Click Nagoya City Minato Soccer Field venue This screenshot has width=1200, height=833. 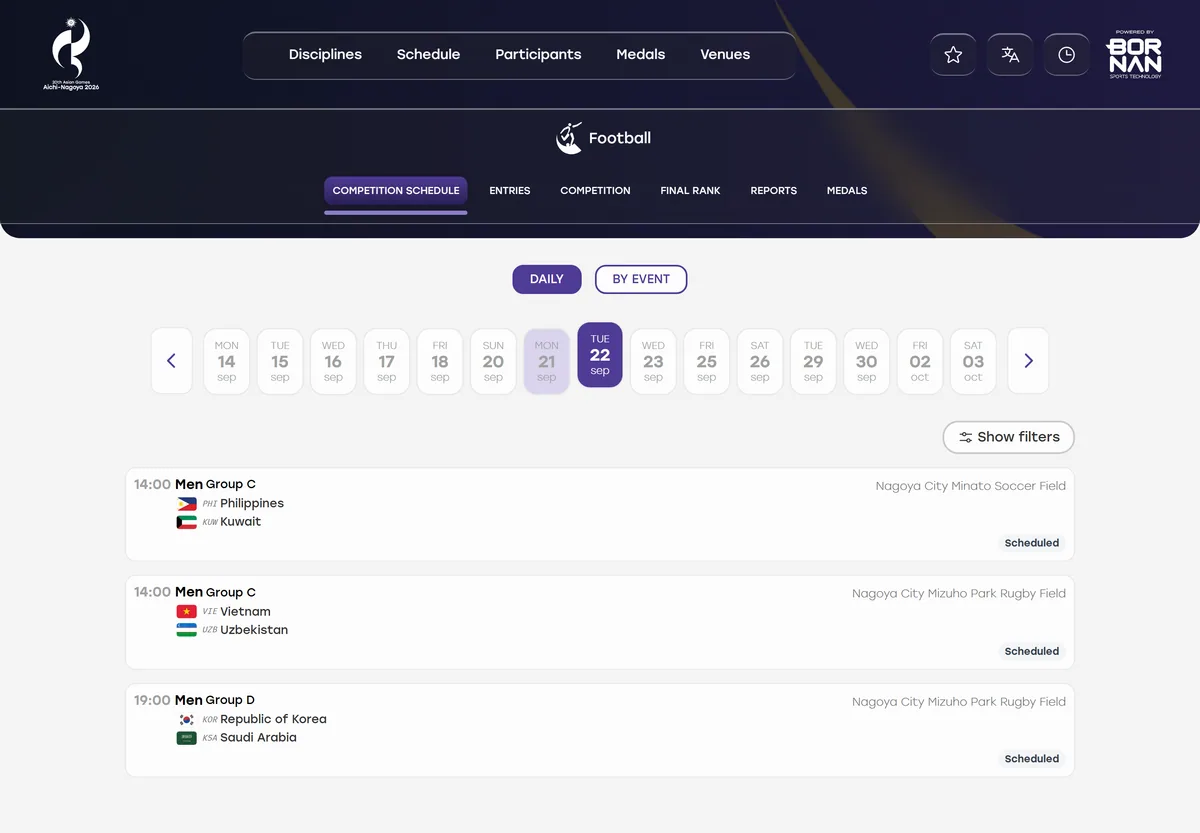tap(971, 486)
